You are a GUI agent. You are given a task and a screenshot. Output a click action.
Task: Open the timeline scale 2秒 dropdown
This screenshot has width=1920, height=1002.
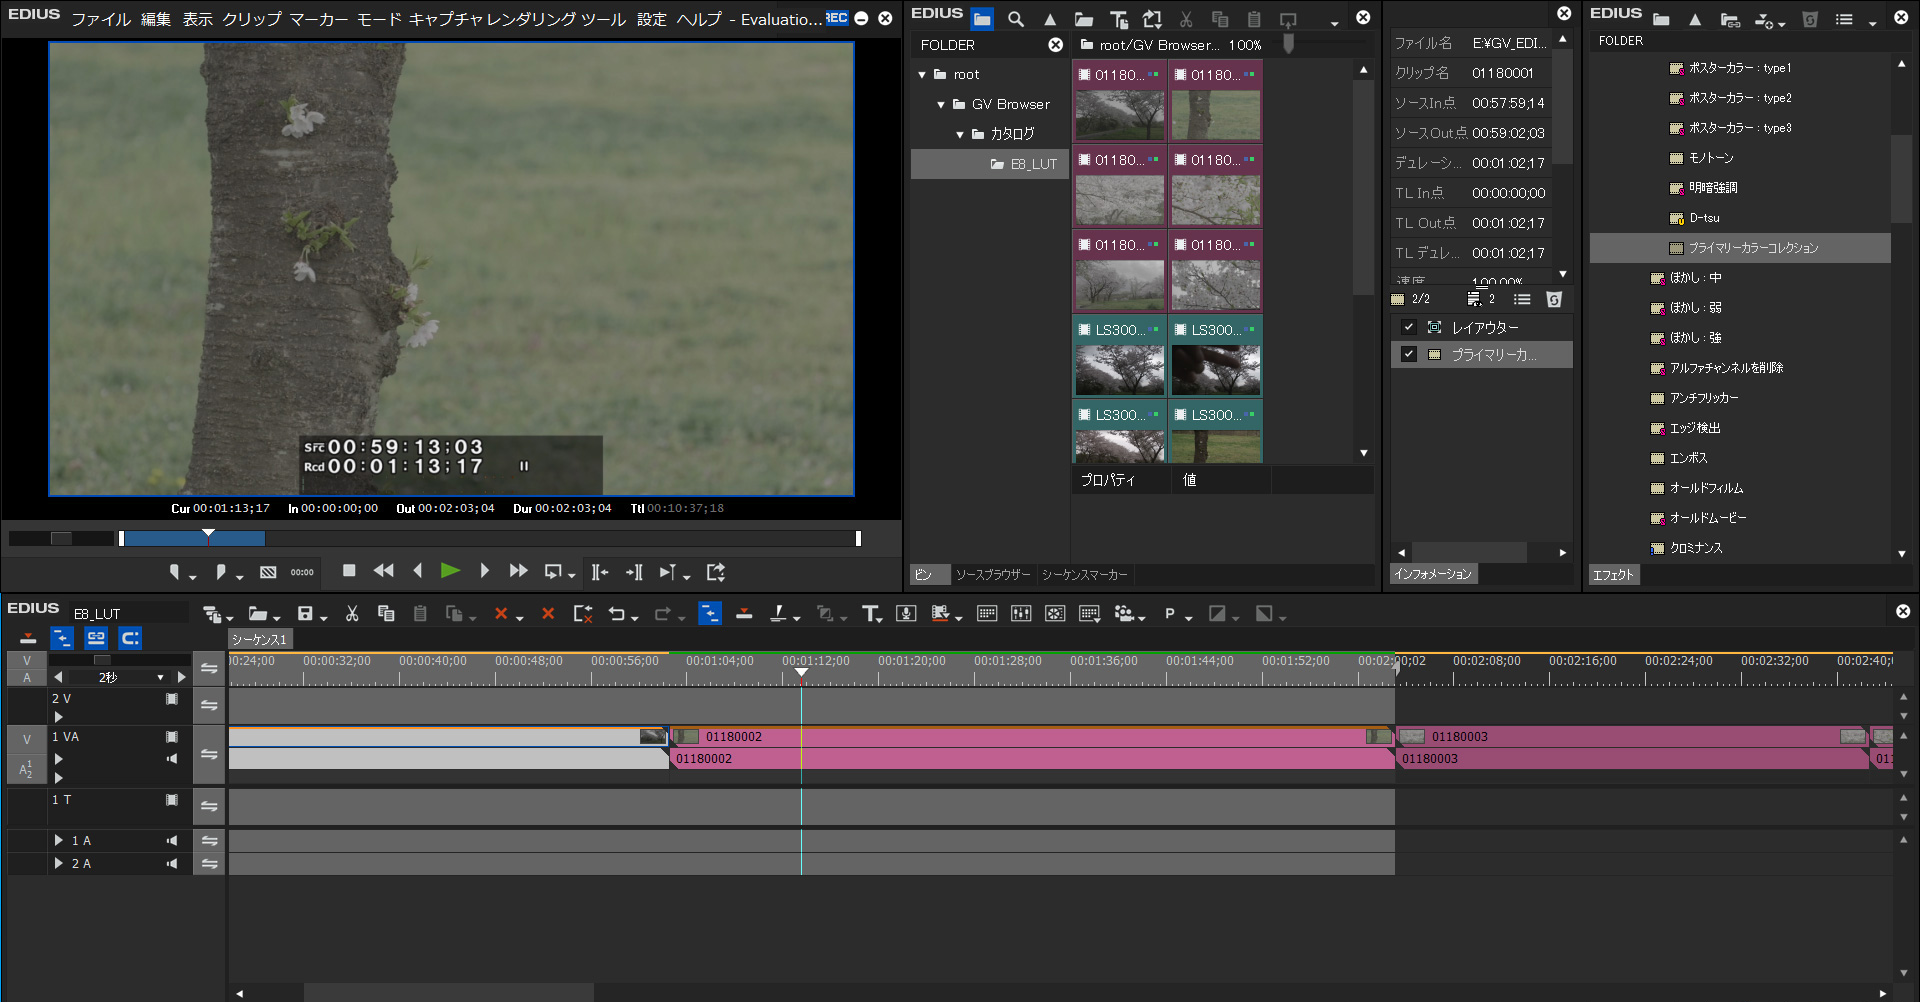[160, 678]
